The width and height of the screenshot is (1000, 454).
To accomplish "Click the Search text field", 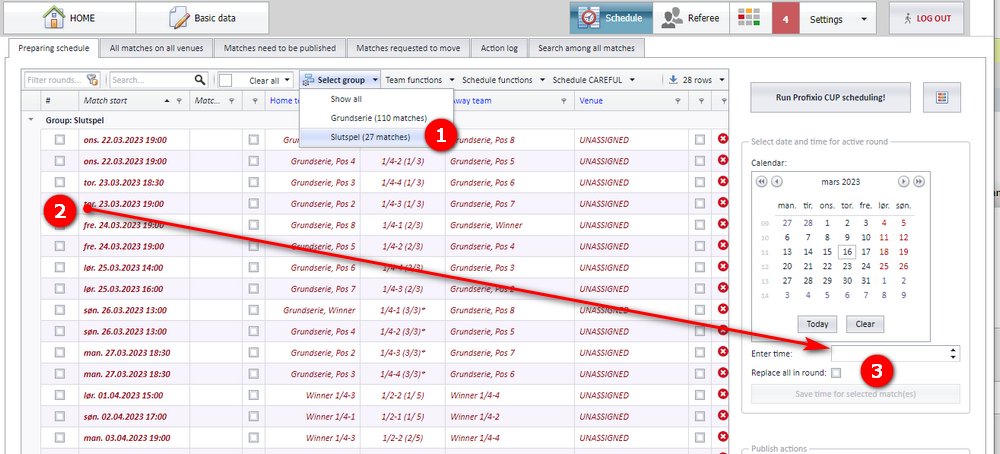I will (x=152, y=80).
